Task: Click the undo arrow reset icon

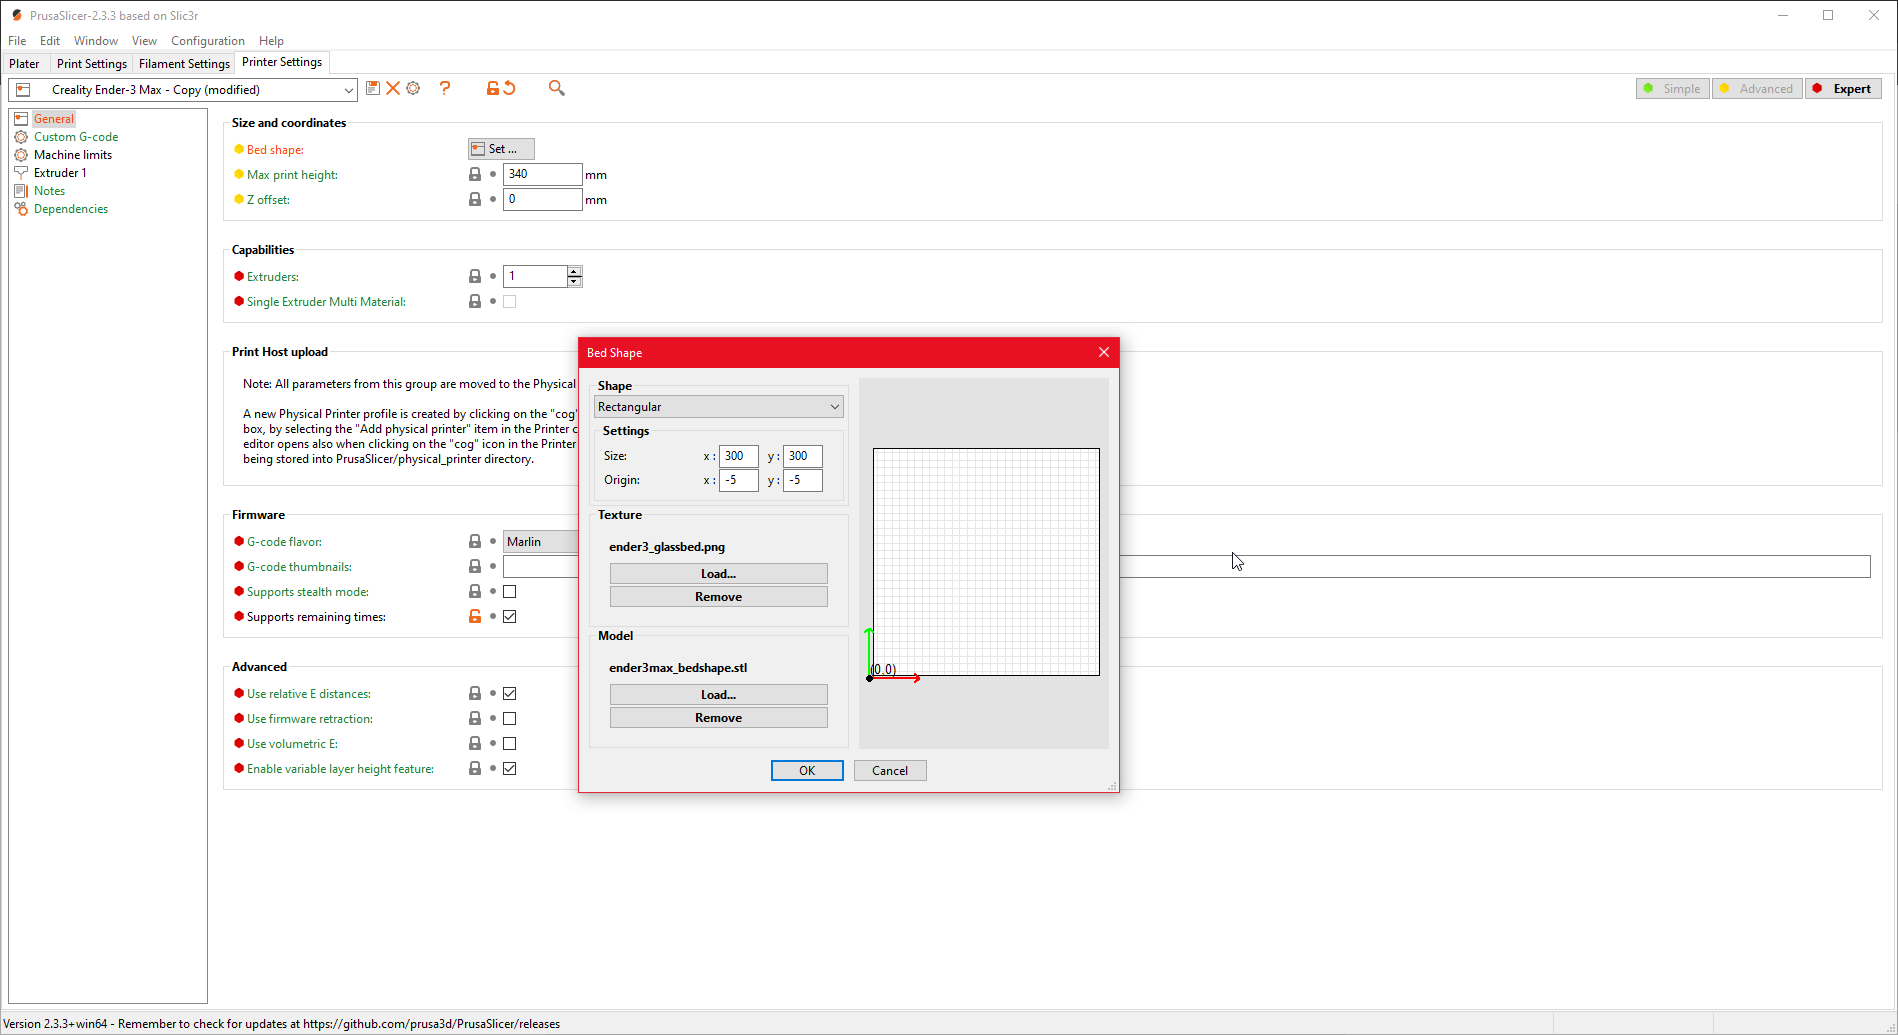Action: pyautogui.click(x=510, y=88)
